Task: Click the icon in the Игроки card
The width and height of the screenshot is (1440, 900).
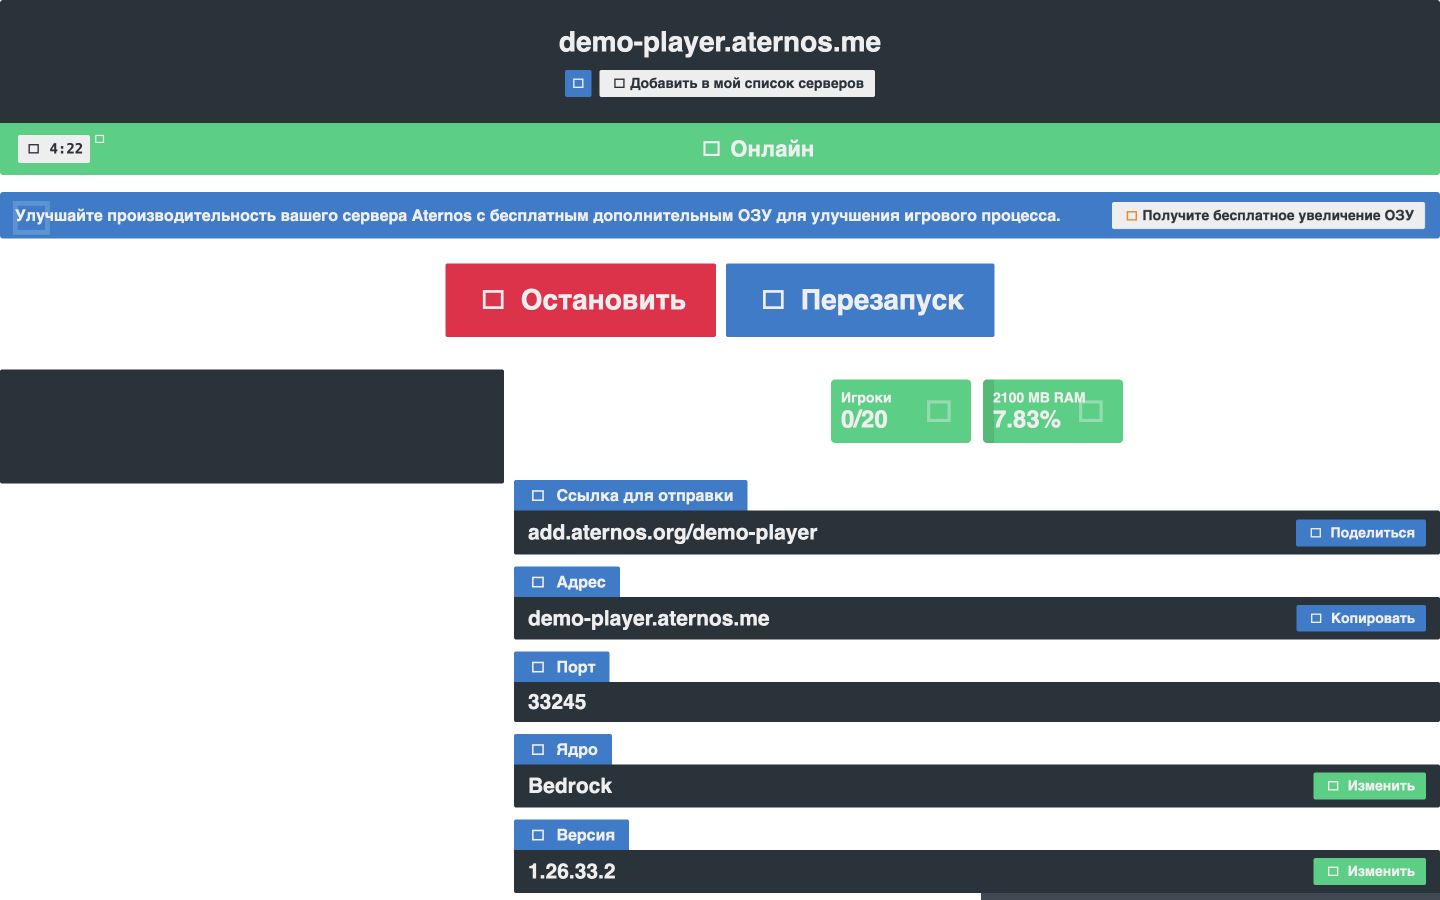Action: click(939, 411)
